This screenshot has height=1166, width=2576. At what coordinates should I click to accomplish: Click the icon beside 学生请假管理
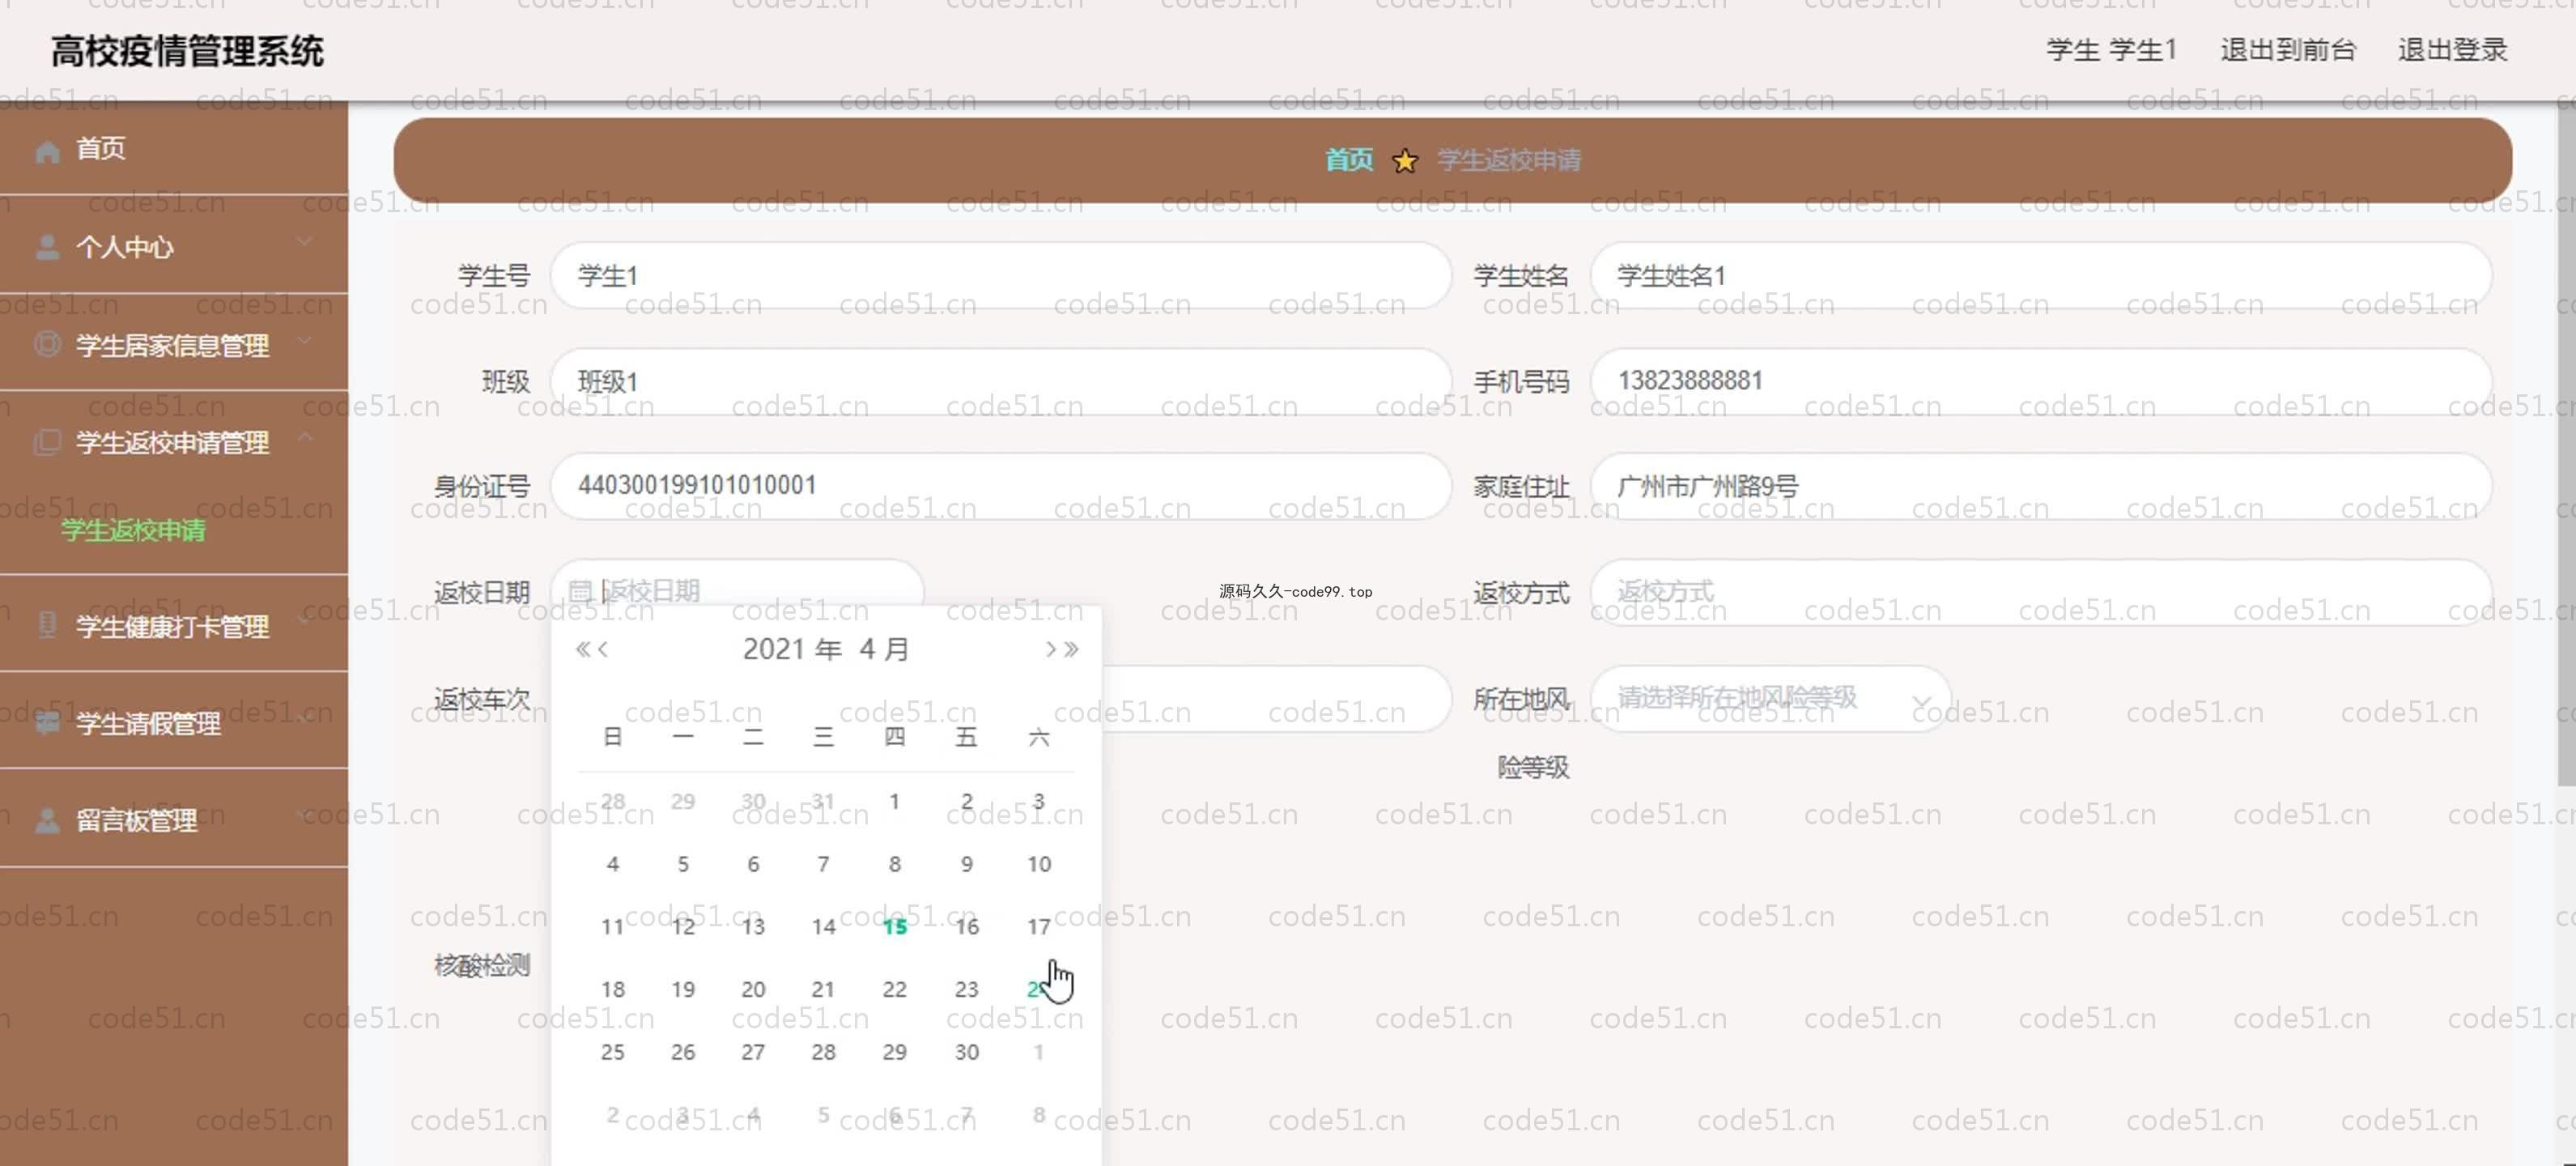point(47,722)
